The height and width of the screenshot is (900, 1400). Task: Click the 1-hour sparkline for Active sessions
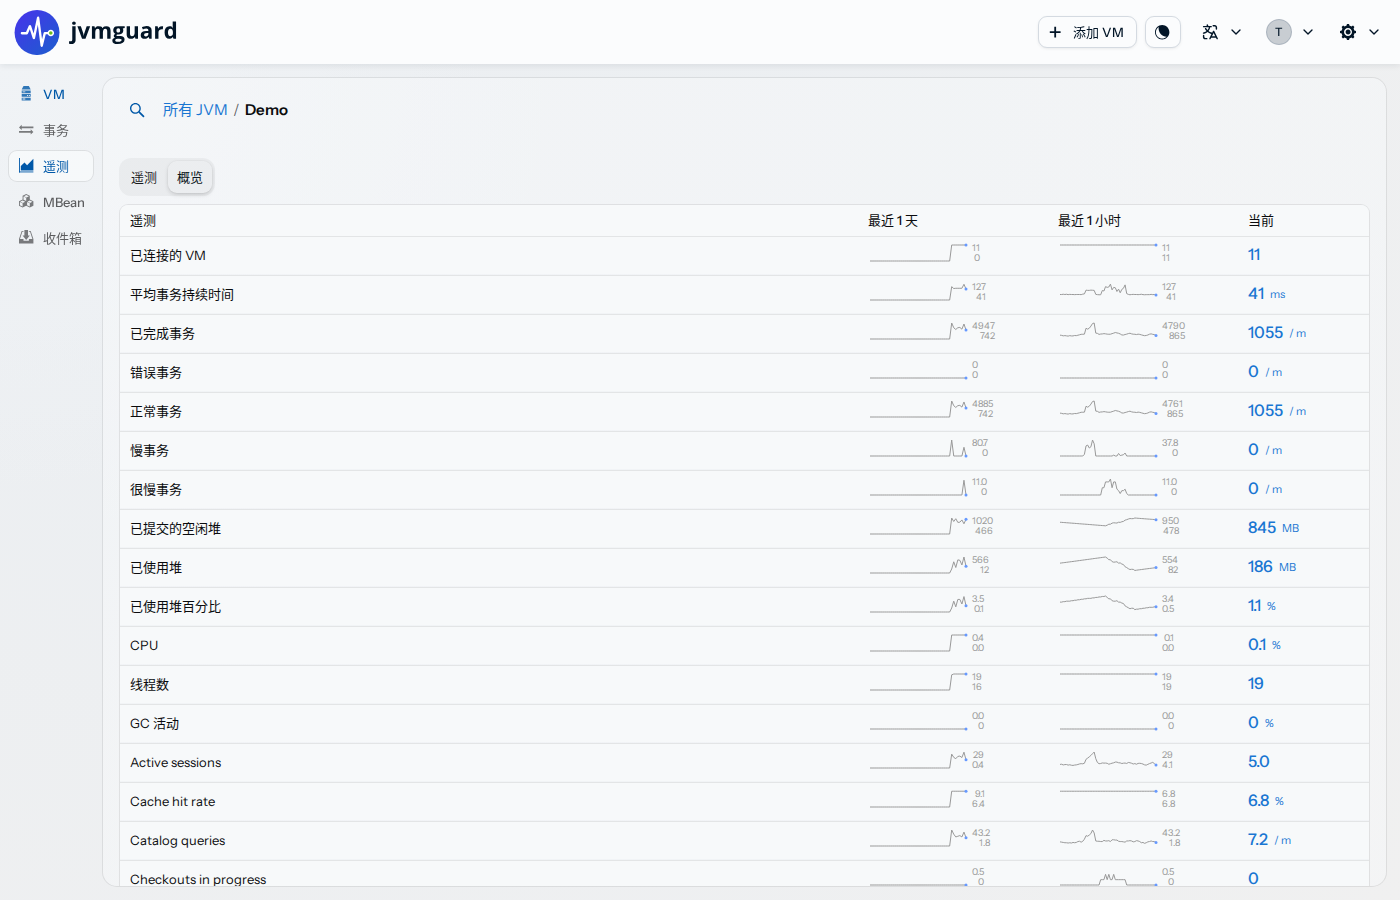pos(1109,760)
